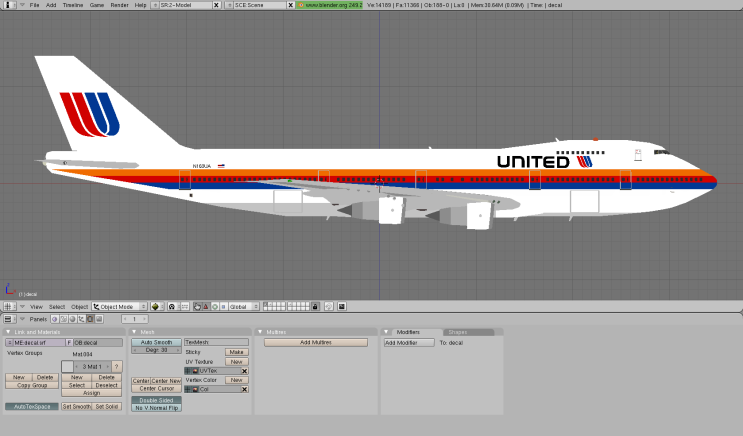Click the Add Multires button
The image size is (743, 436).
click(x=316, y=342)
